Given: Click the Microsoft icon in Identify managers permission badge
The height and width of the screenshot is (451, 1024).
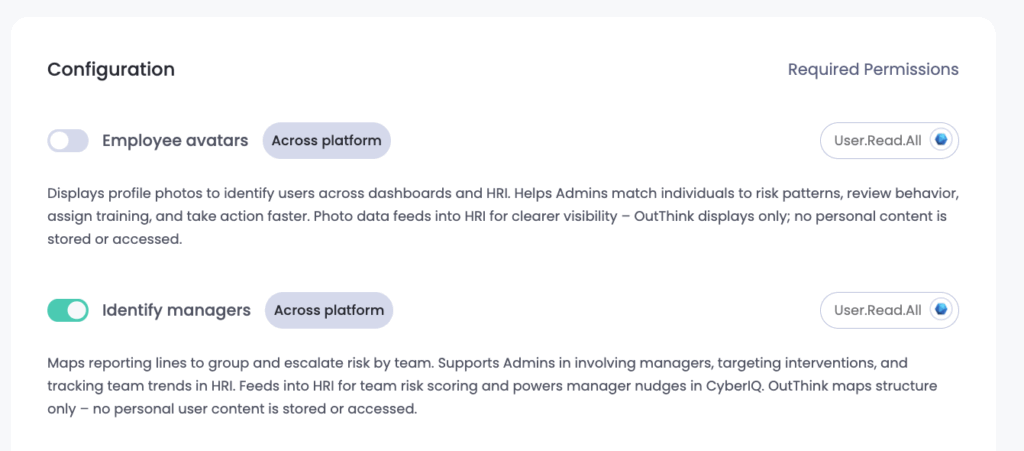Looking at the screenshot, I should [x=940, y=310].
